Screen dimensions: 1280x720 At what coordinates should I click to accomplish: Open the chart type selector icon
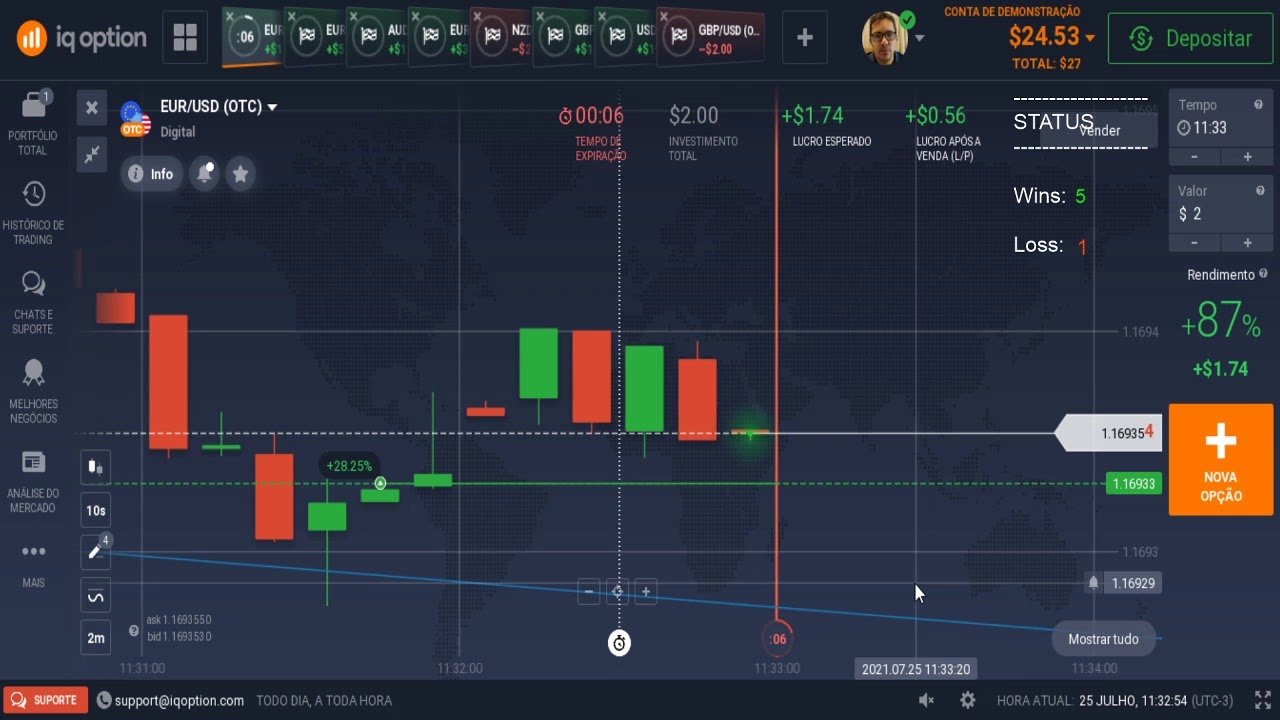tap(95, 466)
